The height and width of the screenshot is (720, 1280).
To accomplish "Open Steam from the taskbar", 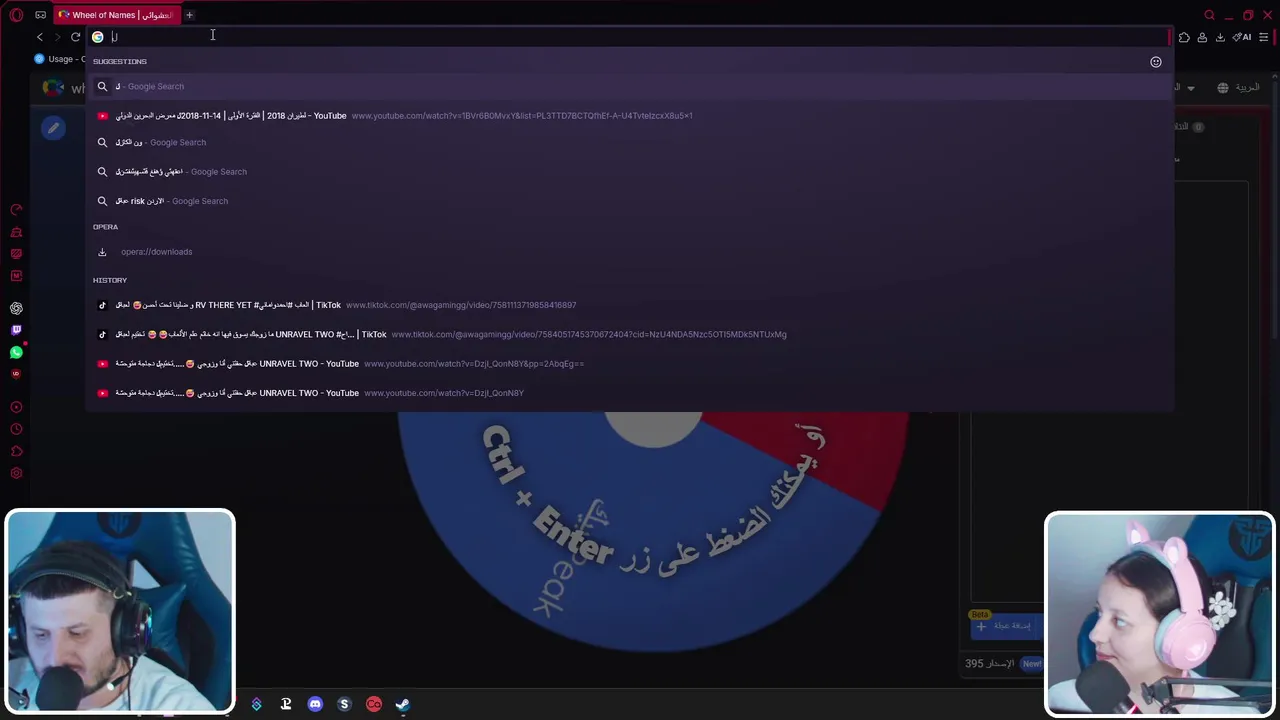I will coord(402,704).
